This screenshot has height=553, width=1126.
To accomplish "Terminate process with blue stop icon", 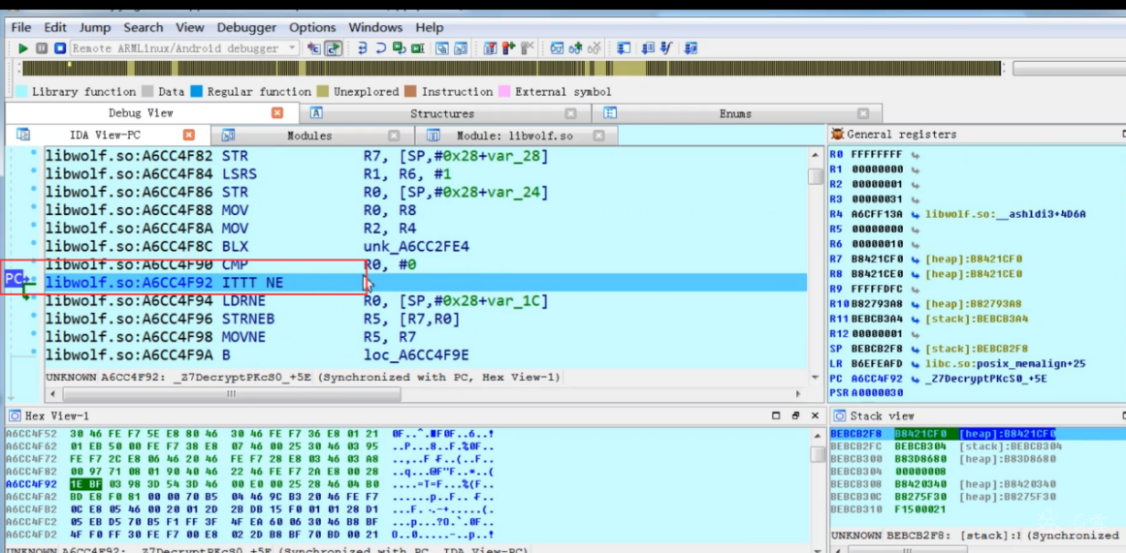I will click(60, 48).
